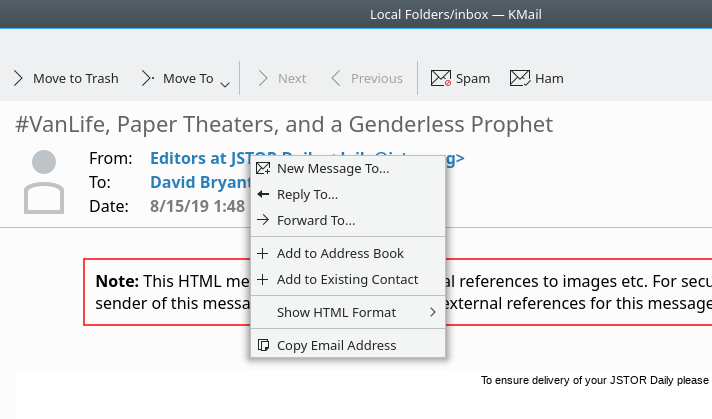The image size is (712, 419).
Task: Click the date value 8/15/19
Action: point(198,206)
